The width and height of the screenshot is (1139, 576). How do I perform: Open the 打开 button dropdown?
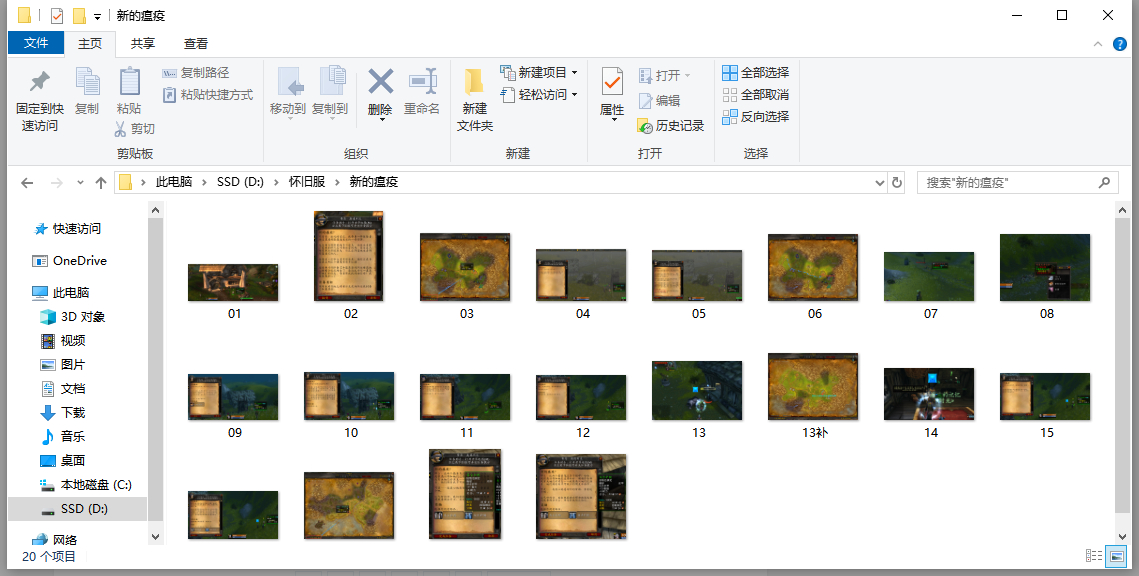[687, 76]
